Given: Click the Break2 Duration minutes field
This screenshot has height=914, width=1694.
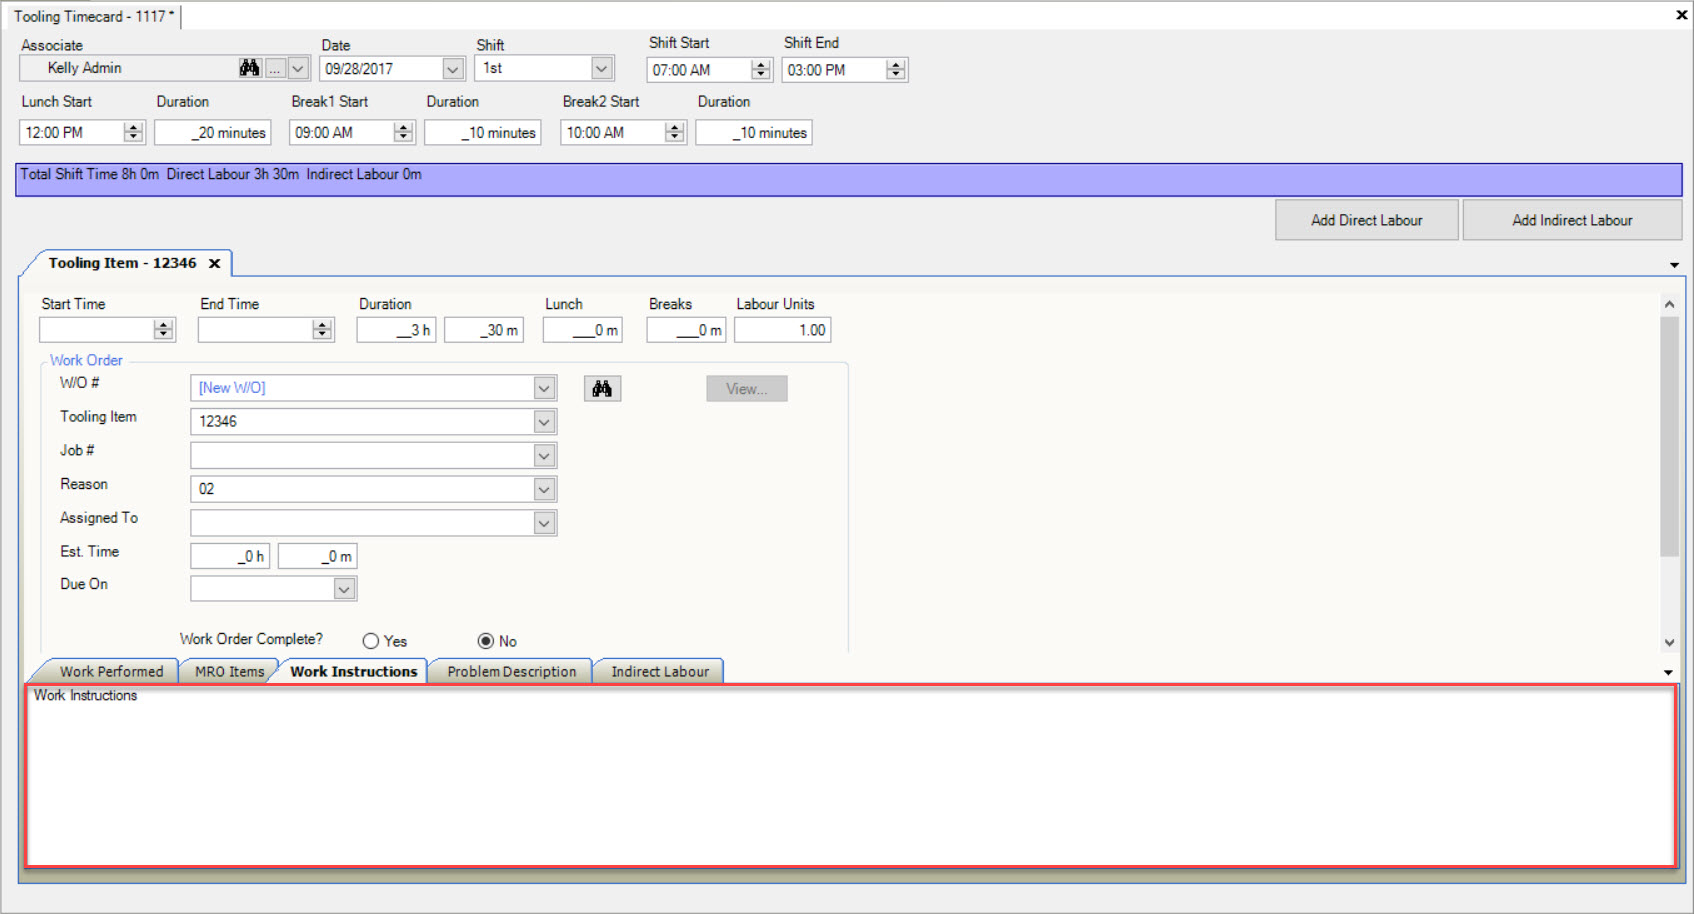Looking at the screenshot, I should pyautogui.click(x=754, y=132).
